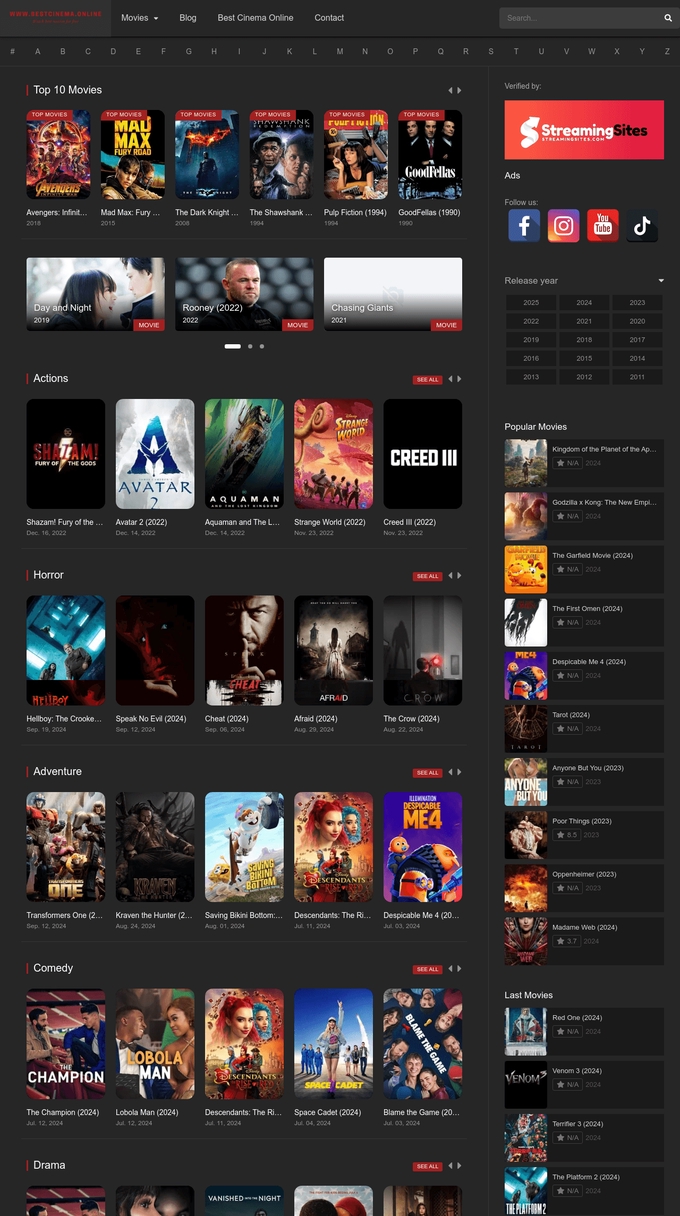
Task: Open 'The Dark Knight' title link
Action: (x=207, y=213)
